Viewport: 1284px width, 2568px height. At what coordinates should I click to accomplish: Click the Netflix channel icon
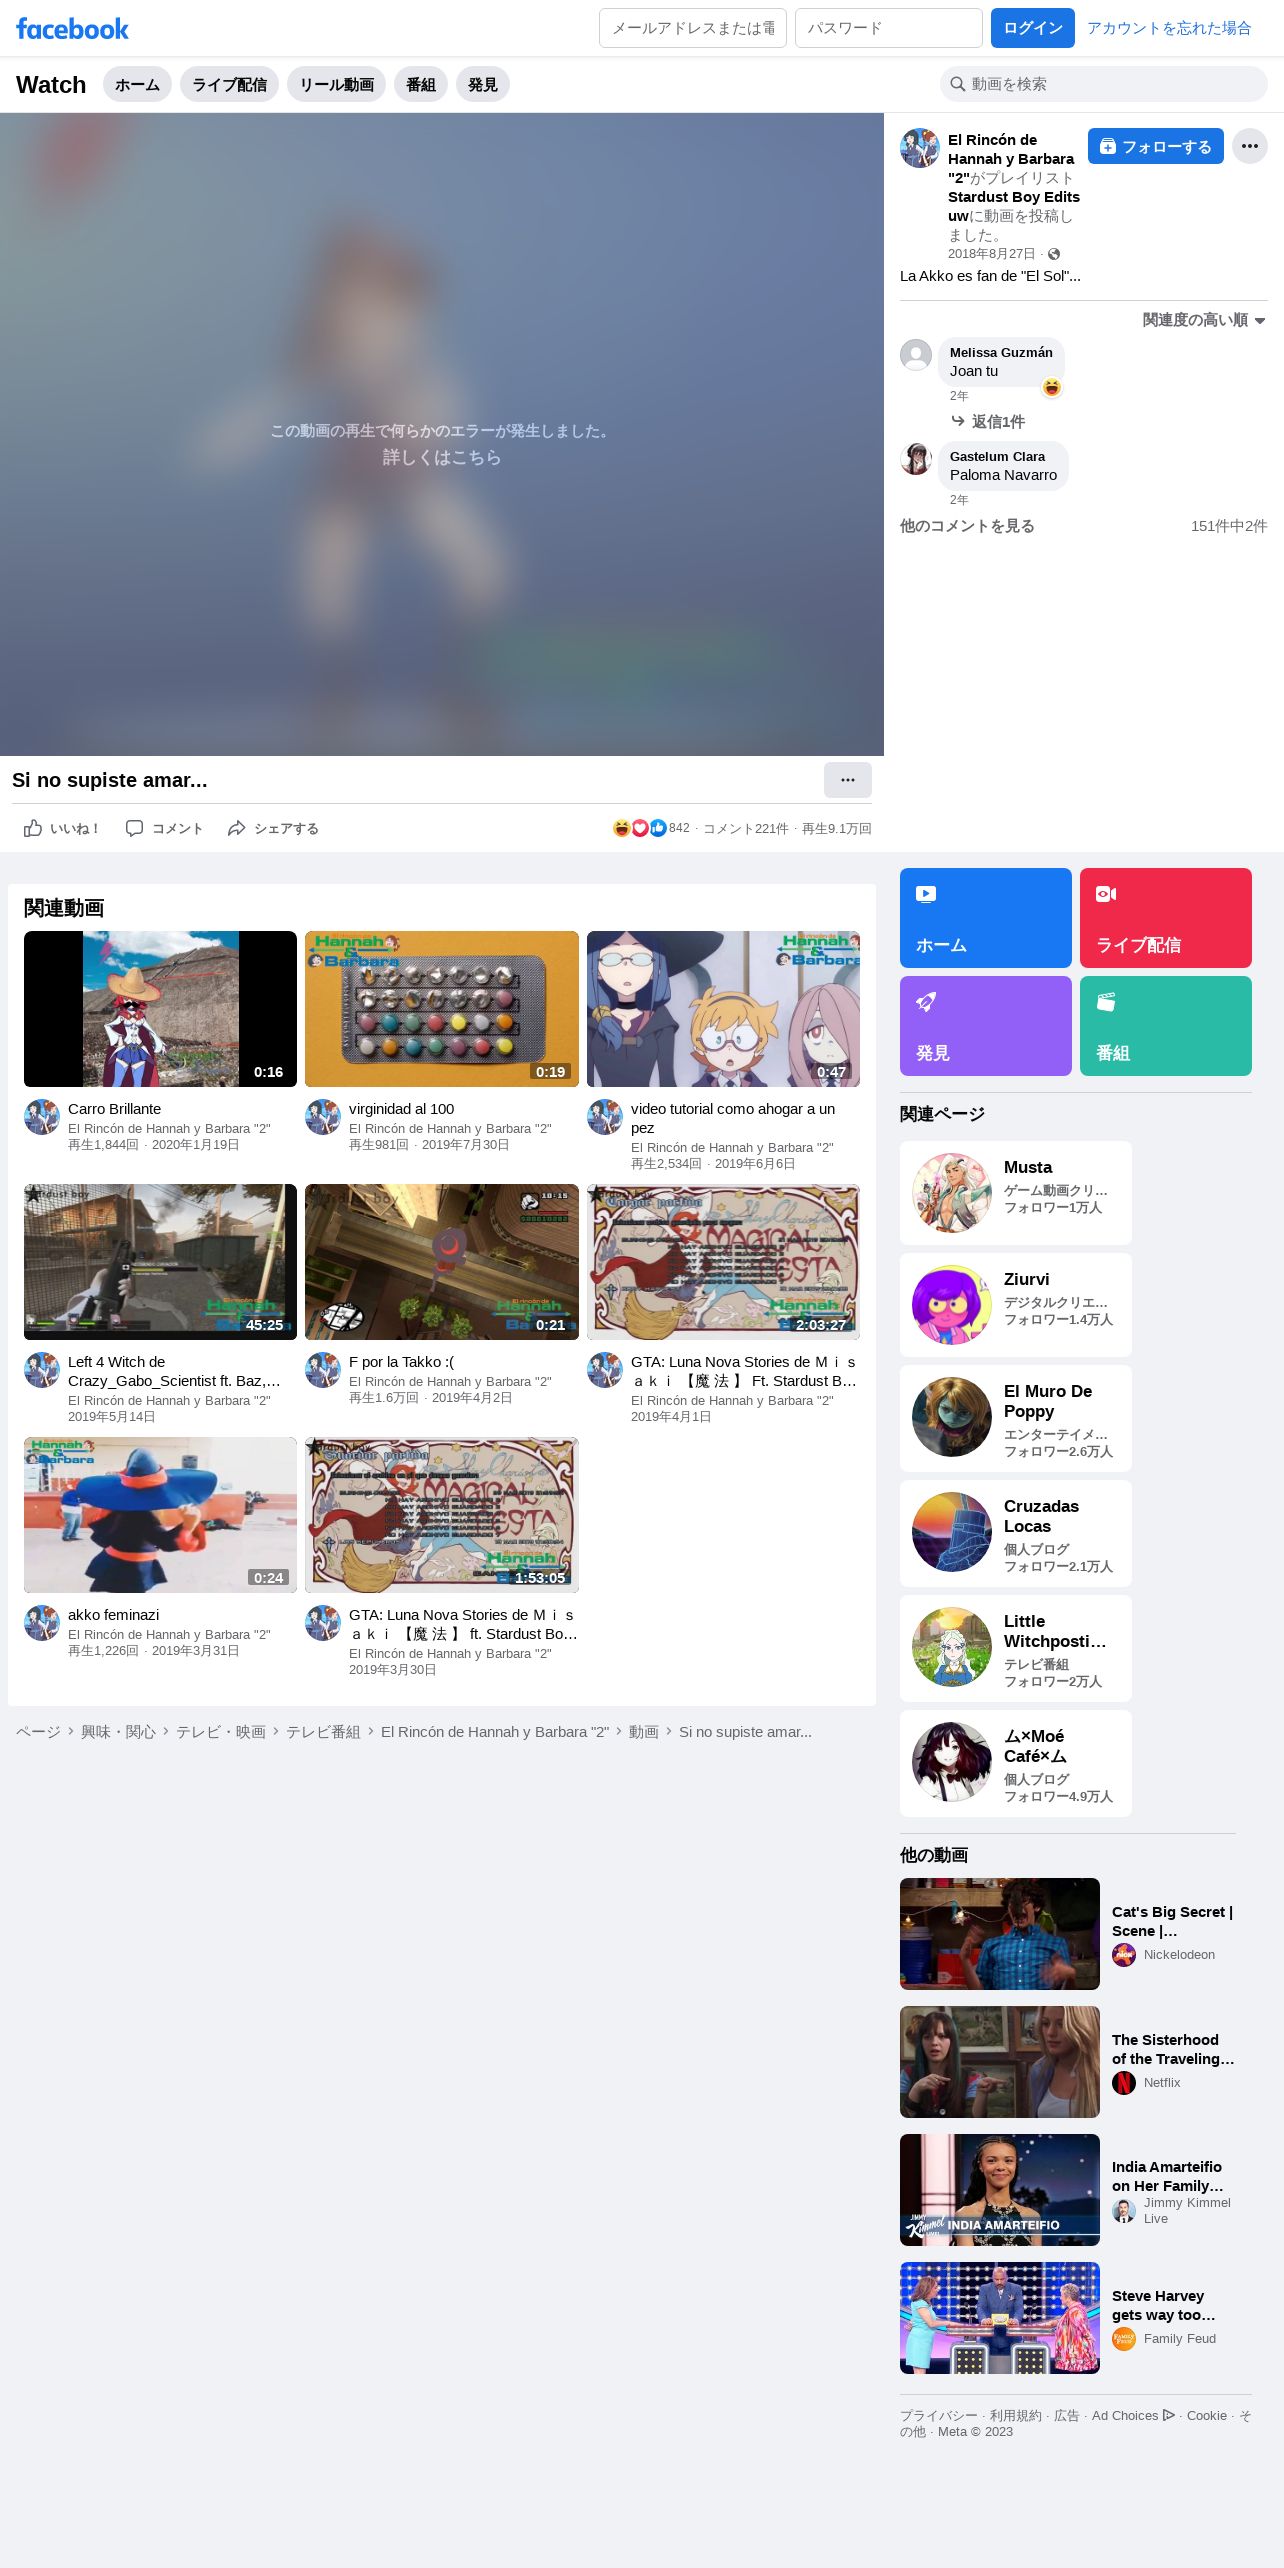1124,2082
